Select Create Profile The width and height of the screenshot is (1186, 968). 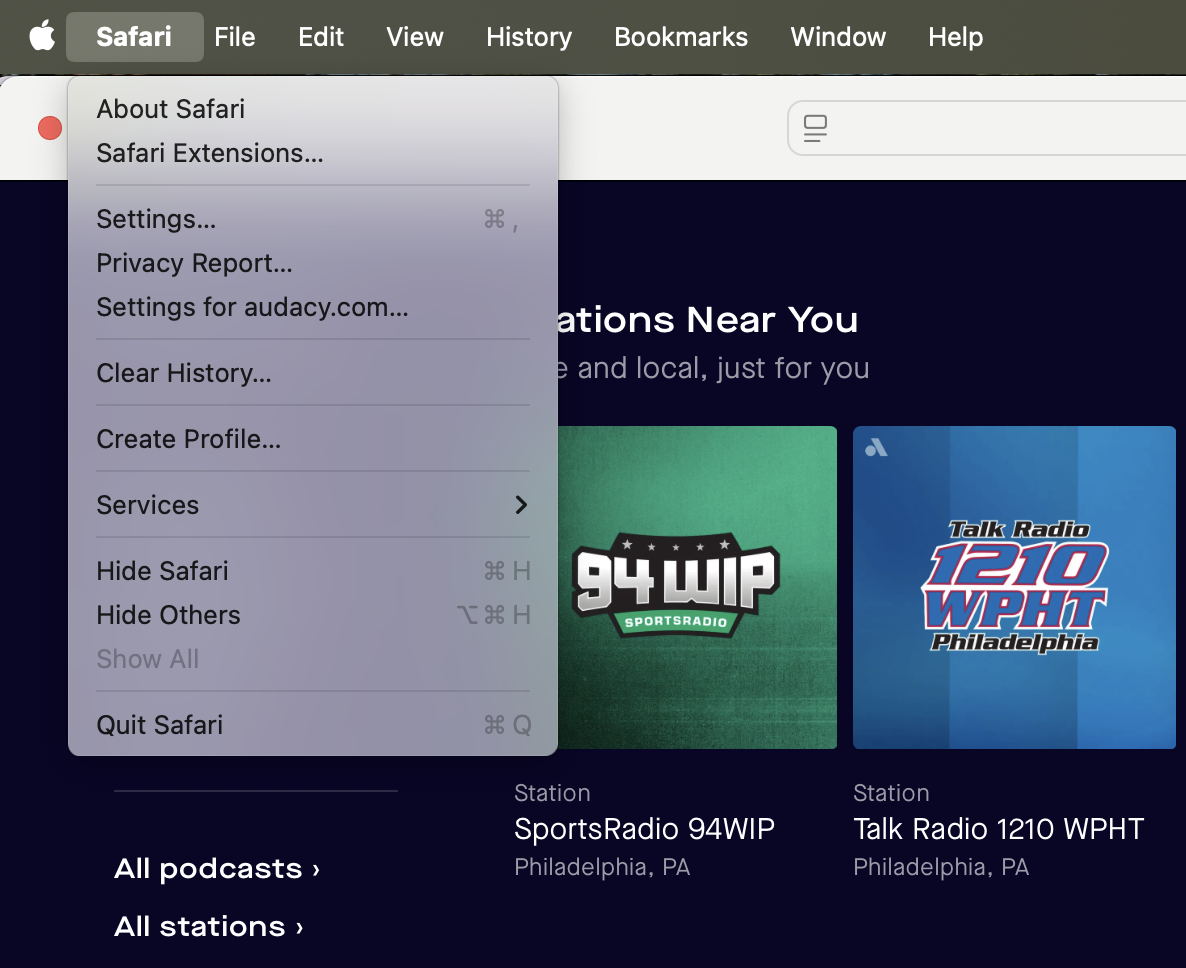[x=188, y=439]
